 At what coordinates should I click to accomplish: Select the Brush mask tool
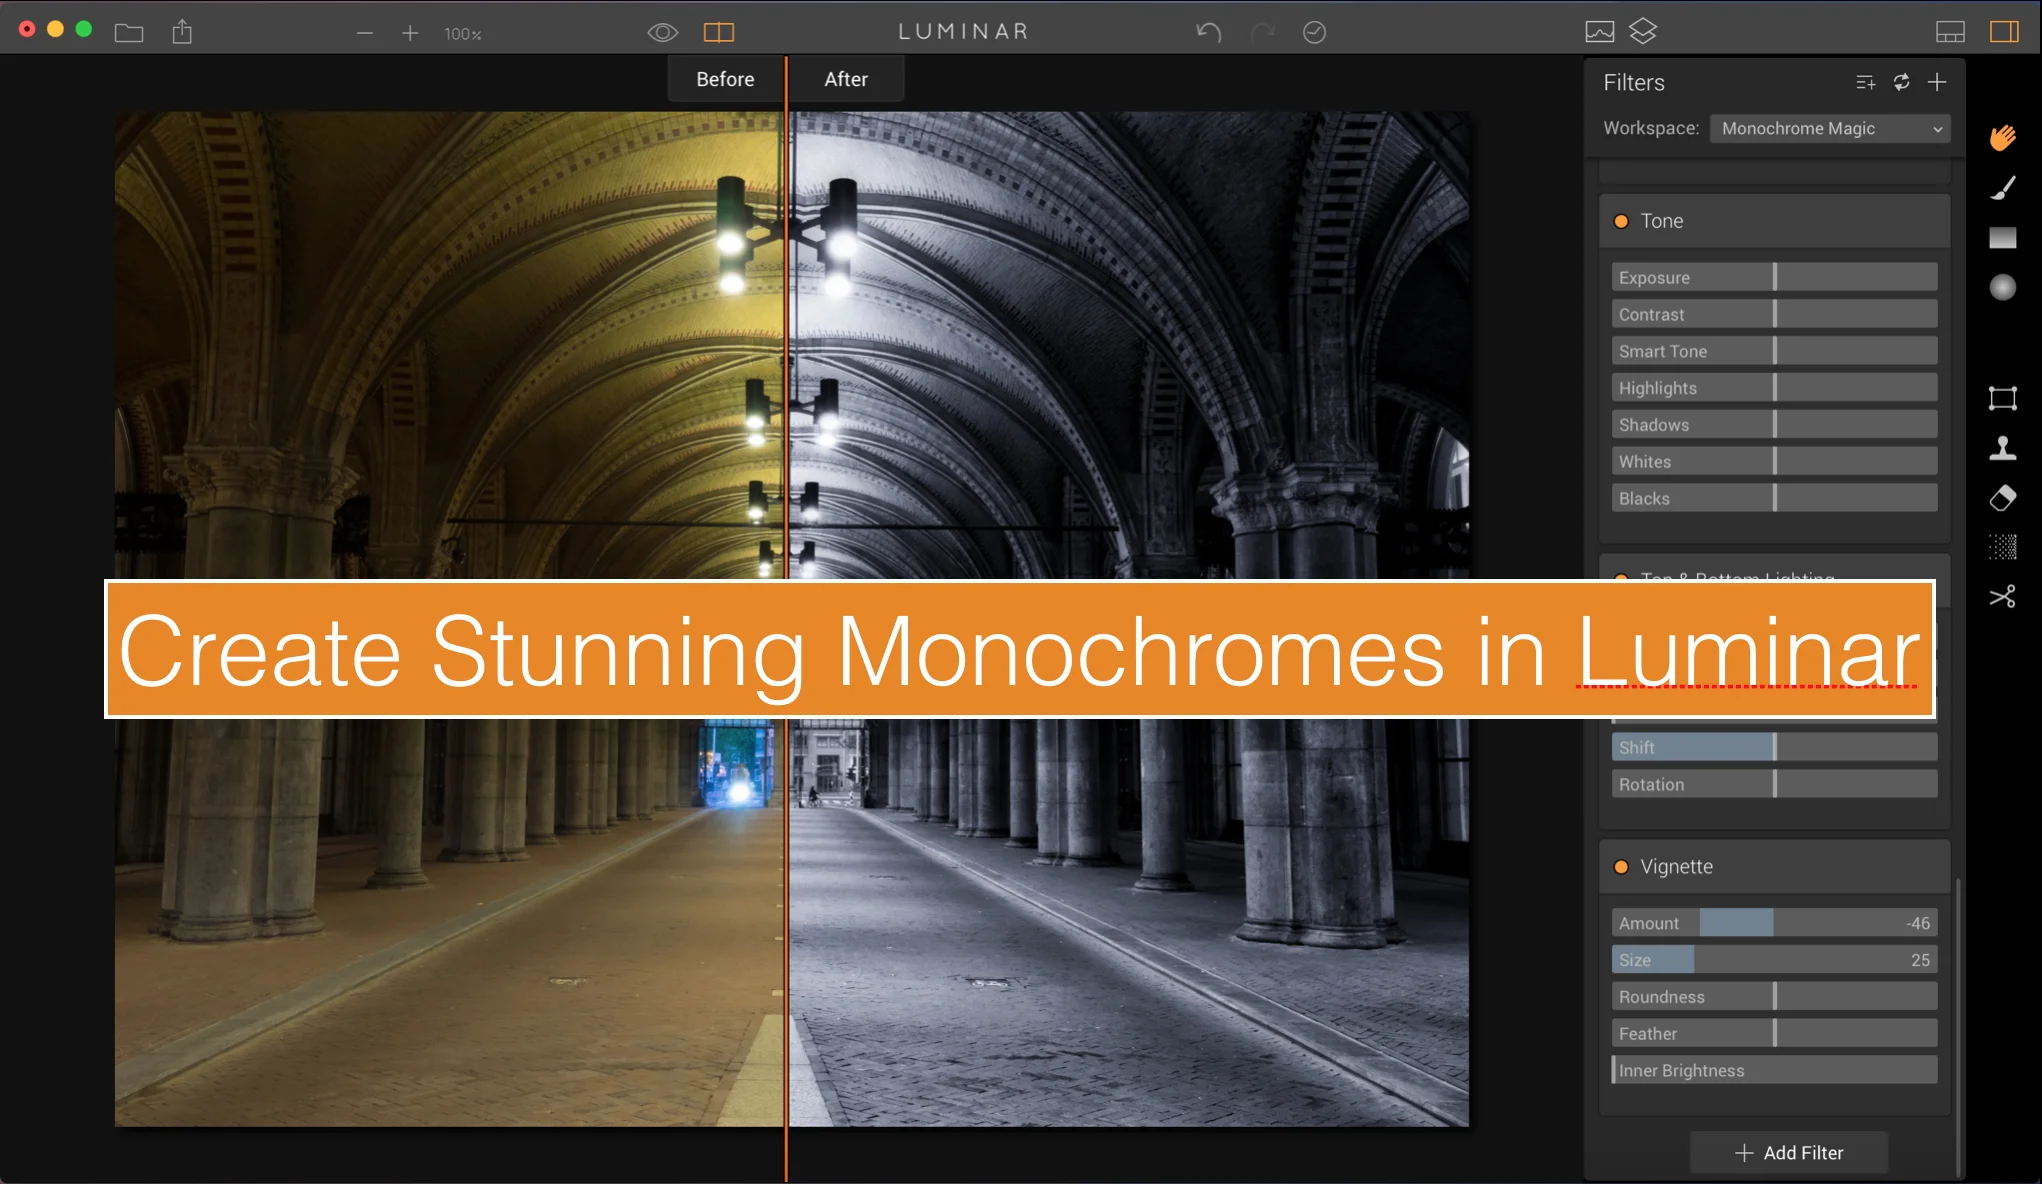tap(2002, 187)
